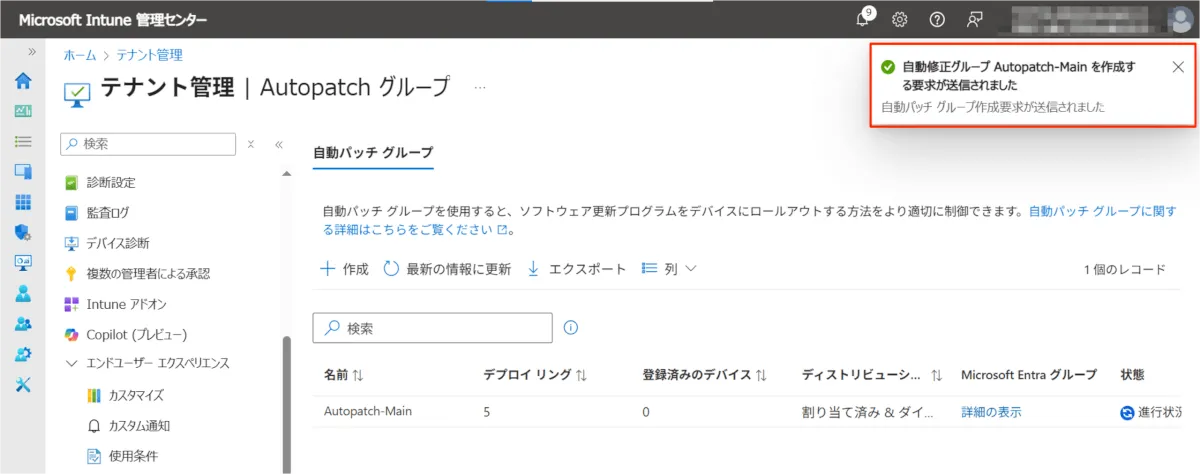
Task: Click the green success check icon in notification
Action: point(887,67)
